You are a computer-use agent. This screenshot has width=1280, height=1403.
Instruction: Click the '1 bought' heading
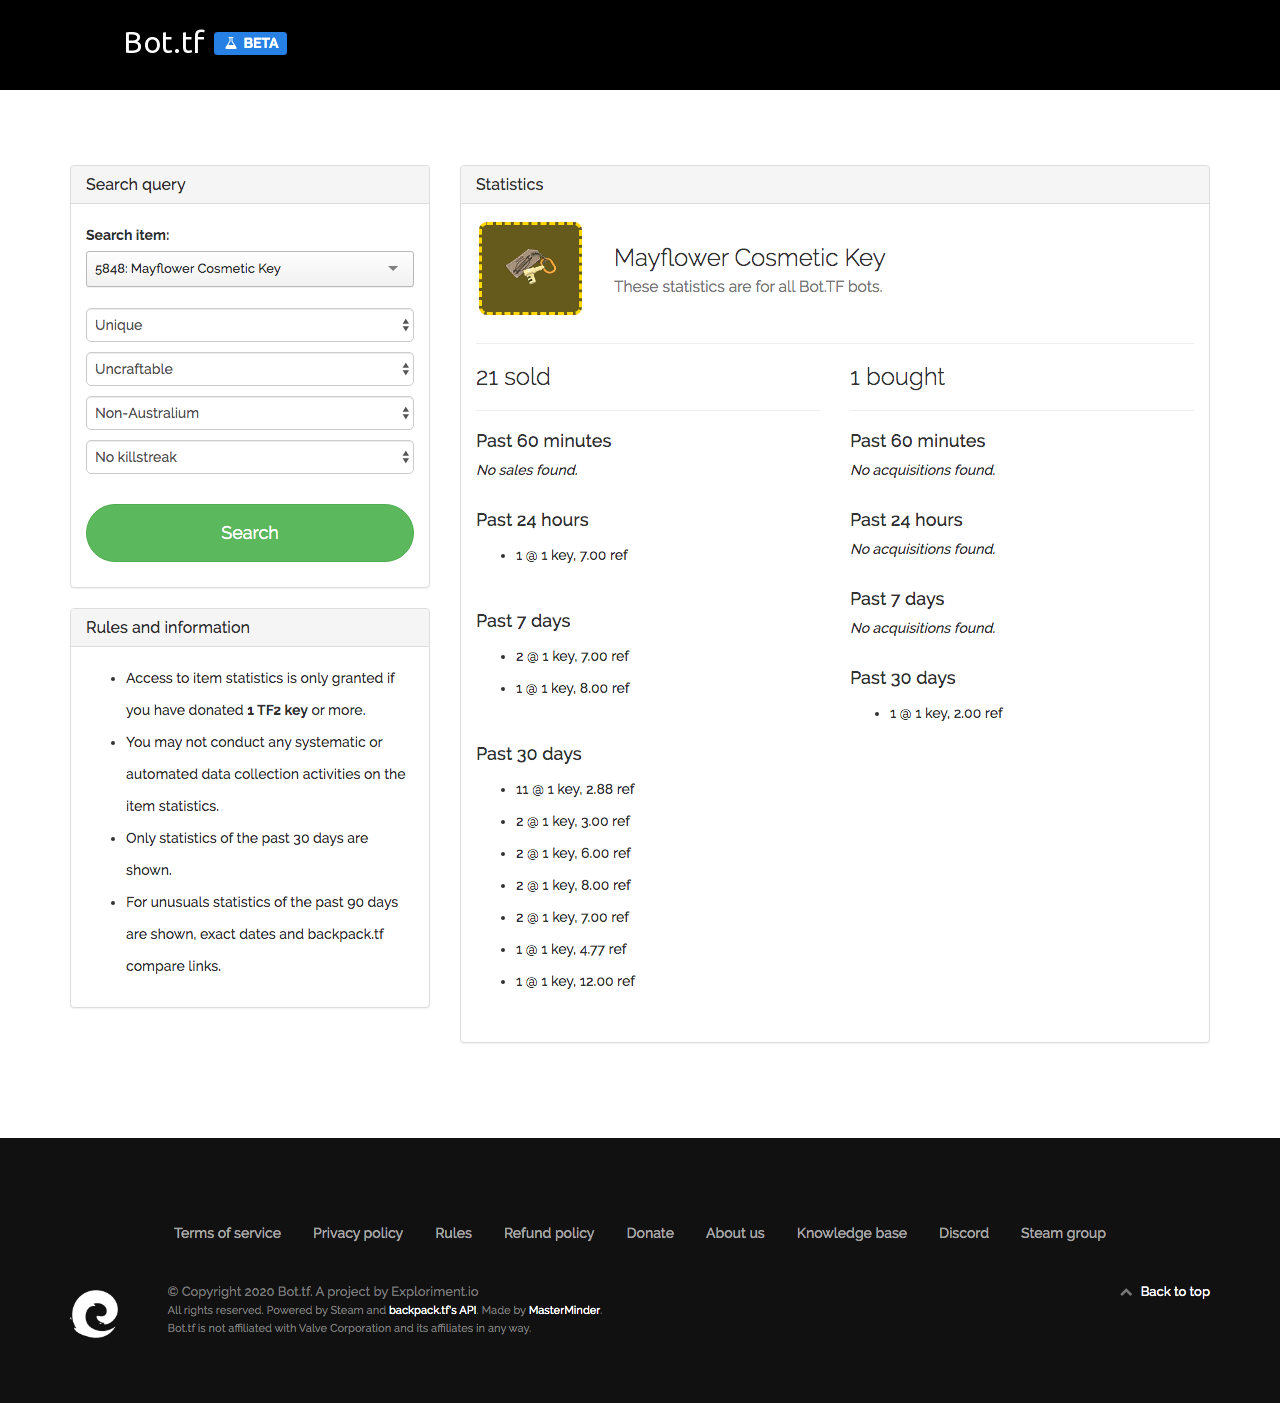[x=897, y=377]
